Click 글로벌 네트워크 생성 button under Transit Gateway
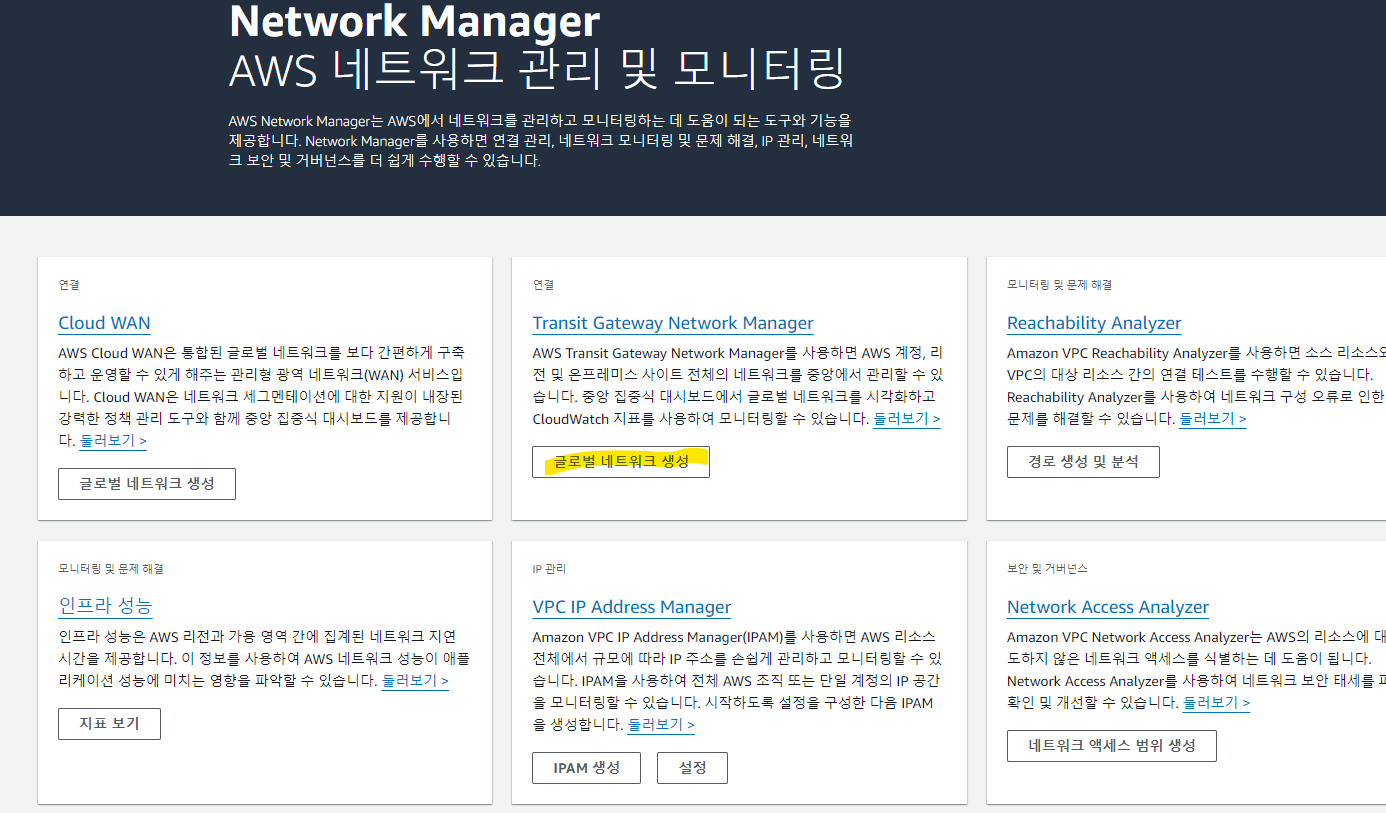Image resolution: width=1386 pixels, height=813 pixels. click(621, 461)
